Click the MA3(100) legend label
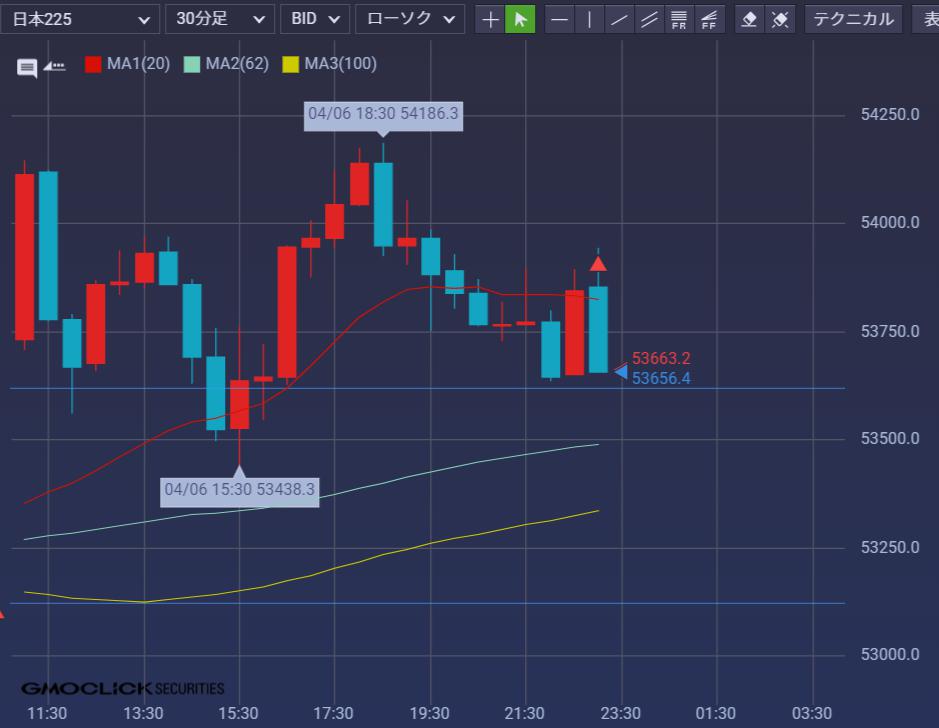 [340, 63]
